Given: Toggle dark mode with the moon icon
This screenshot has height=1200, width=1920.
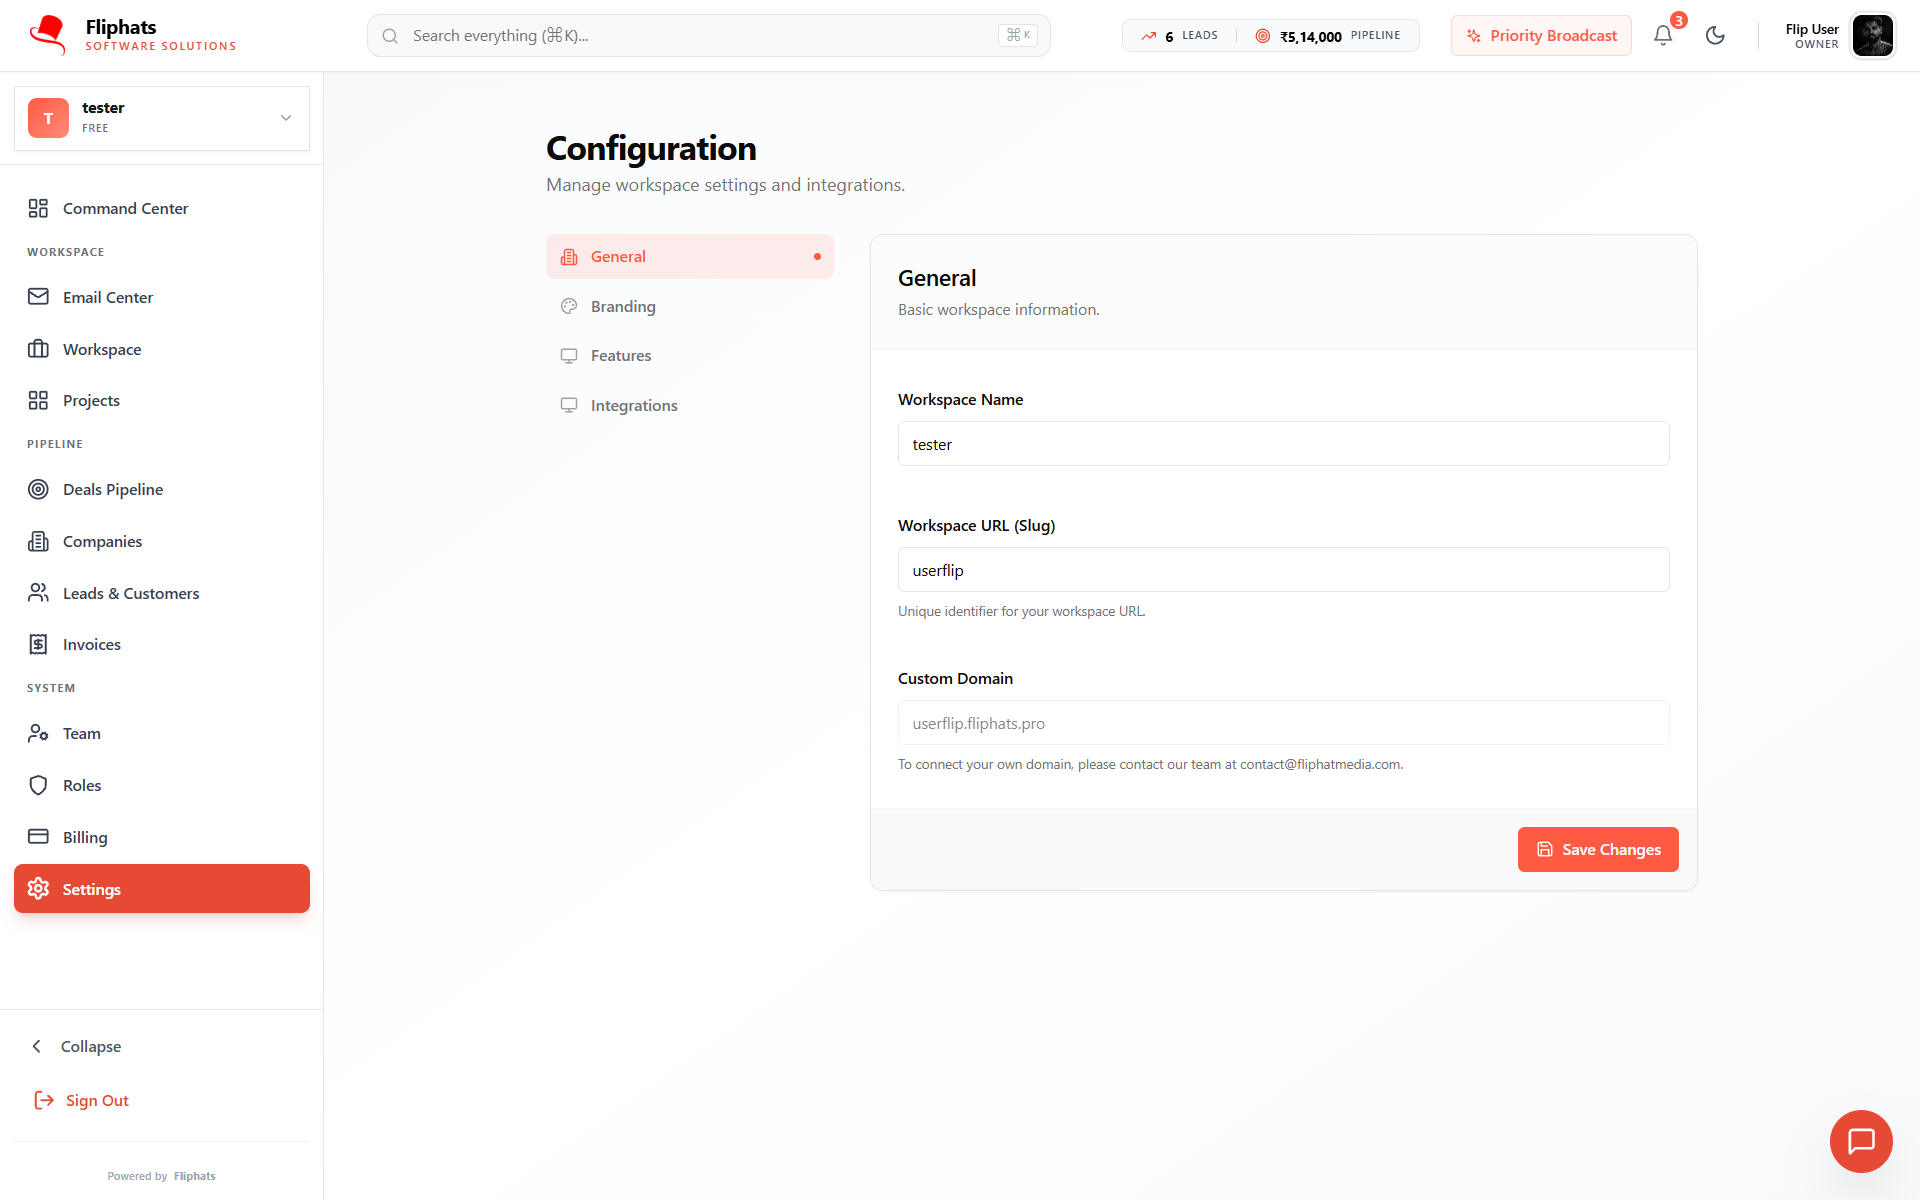Looking at the screenshot, I should point(1715,36).
